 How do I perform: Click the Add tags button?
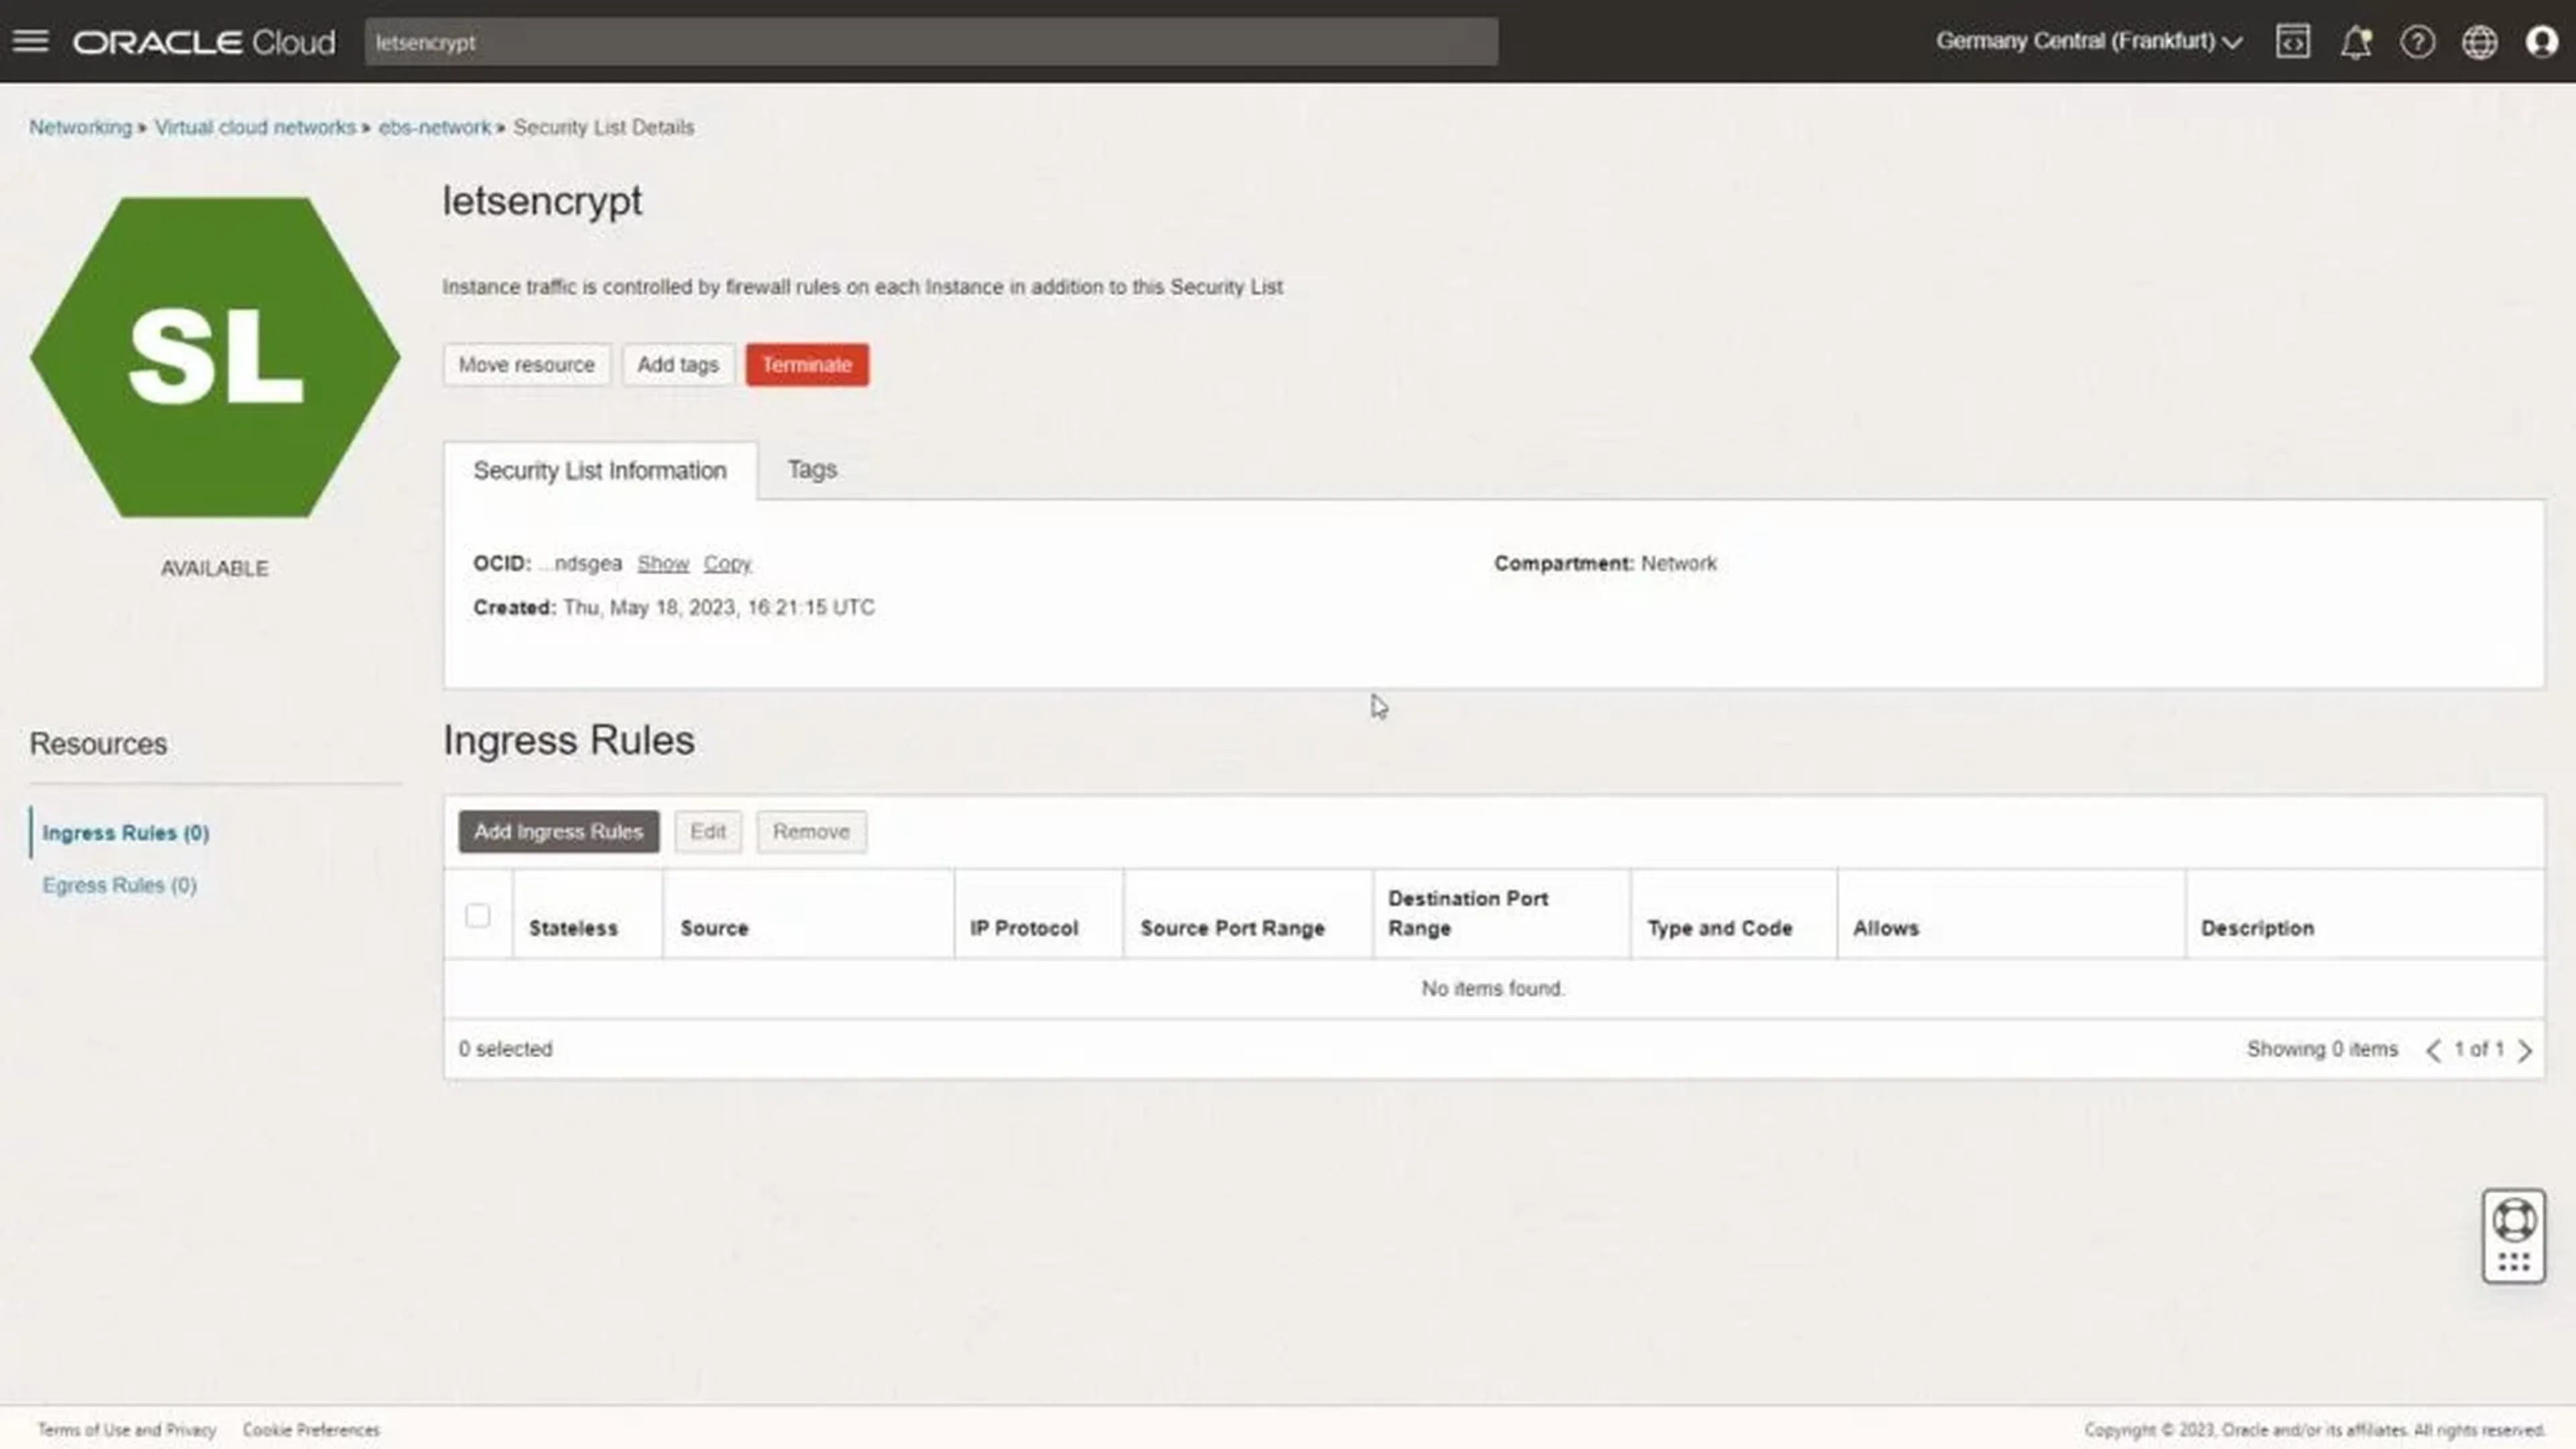tap(678, 365)
